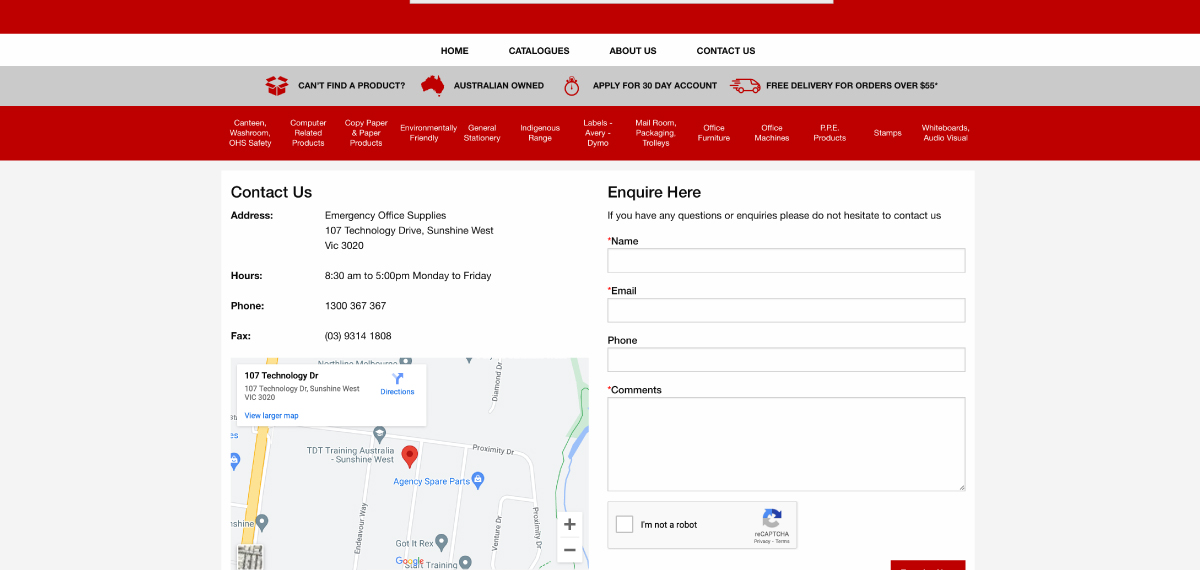The width and height of the screenshot is (1200, 570).
Task: Open the About Us menu item
Action: click(x=633, y=51)
